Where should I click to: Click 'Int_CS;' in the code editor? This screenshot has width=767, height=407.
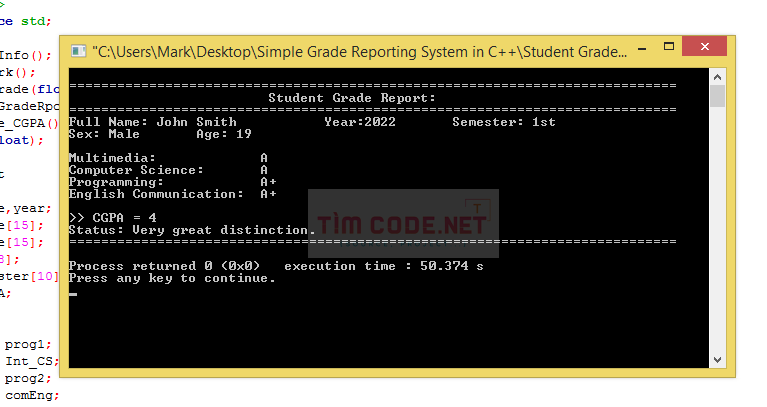pyautogui.click(x=32, y=362)
